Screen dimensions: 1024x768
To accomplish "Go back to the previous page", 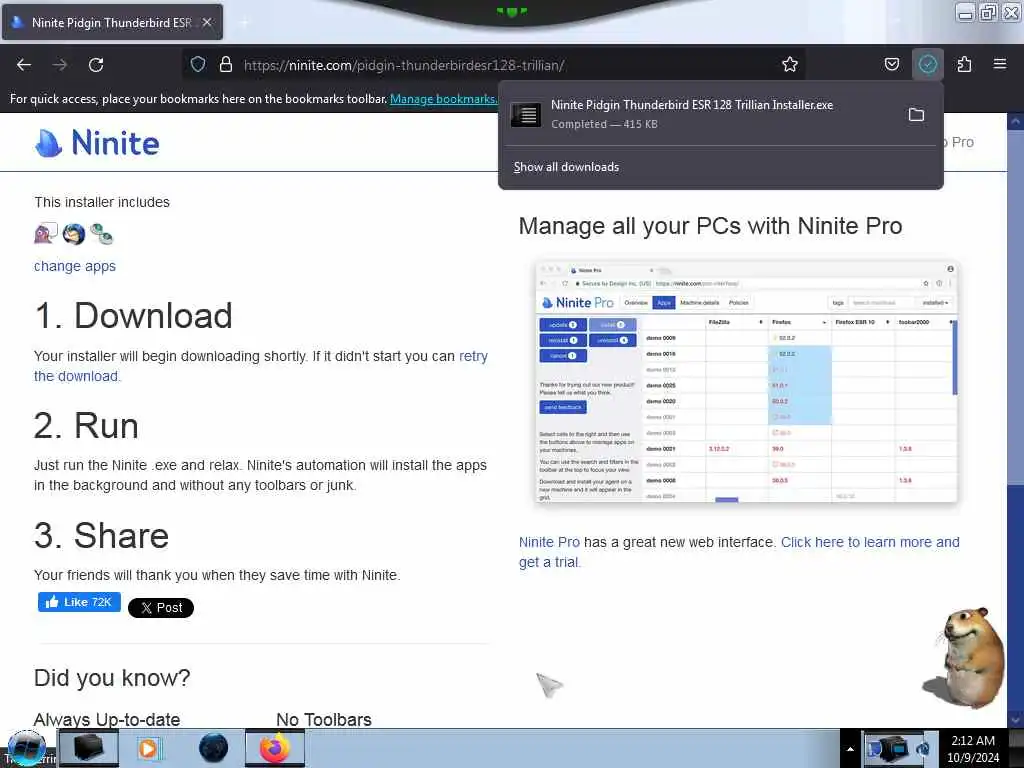I will [24, 65].
